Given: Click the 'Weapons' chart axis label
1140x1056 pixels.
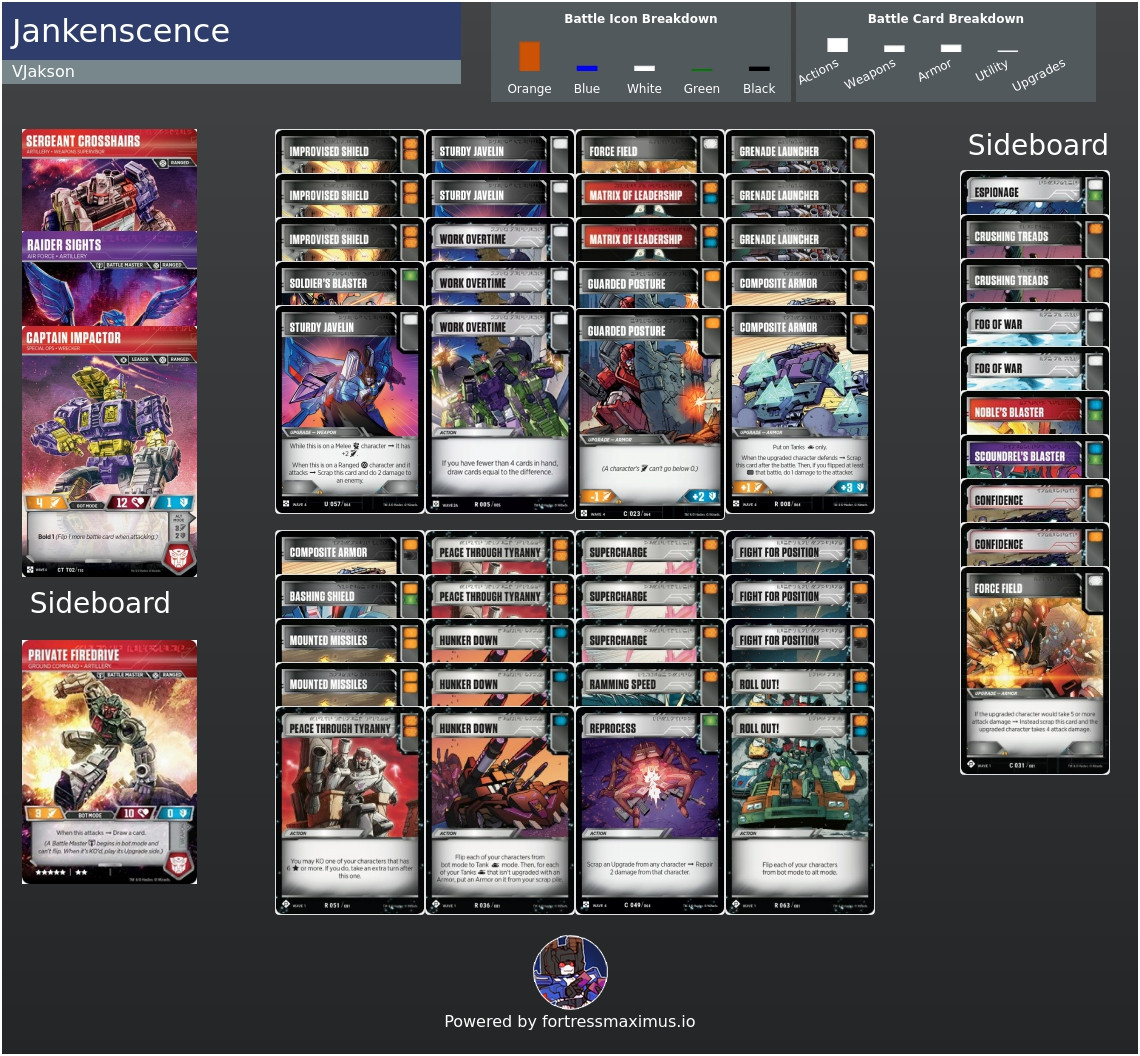Looking at the screenshot, I should click(870, 73).
